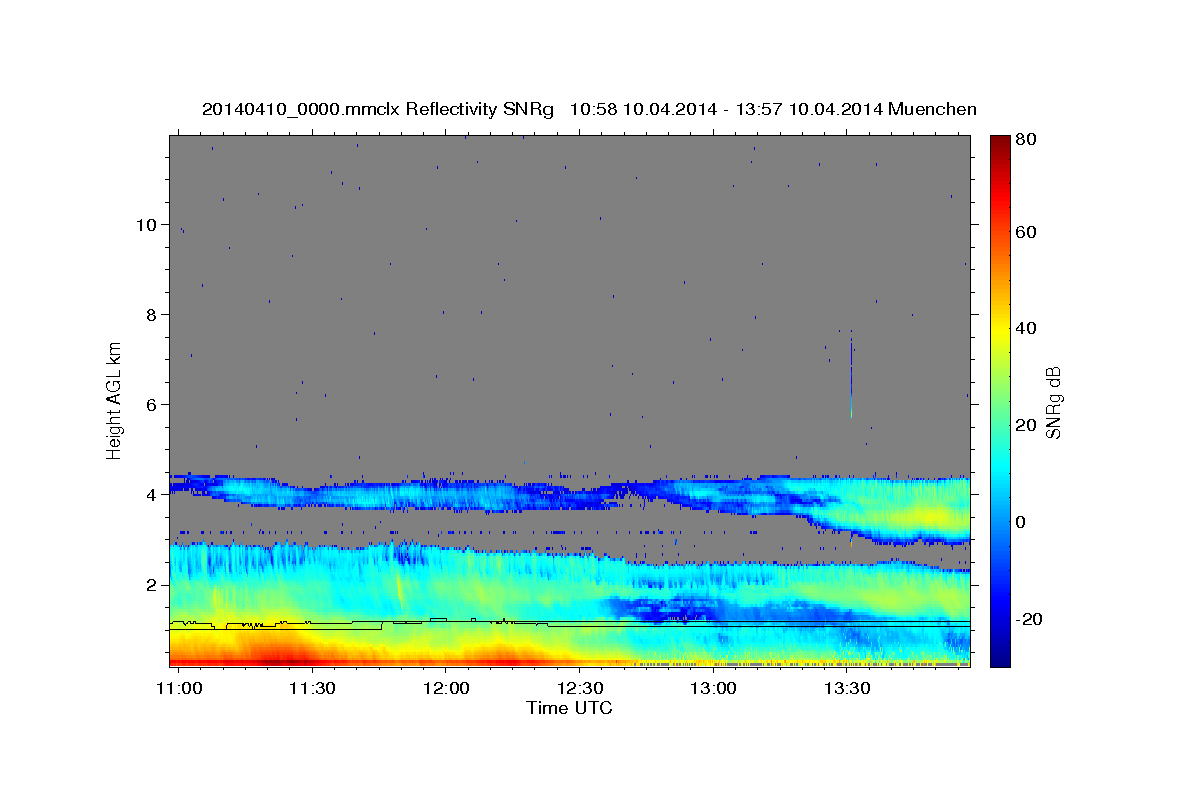Click the 13:30 time tick label
The image size is (1200, 800).
847,689
